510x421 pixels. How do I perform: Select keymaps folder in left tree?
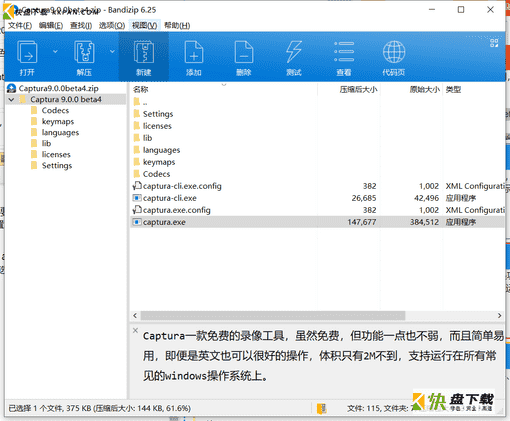(57, 121)
